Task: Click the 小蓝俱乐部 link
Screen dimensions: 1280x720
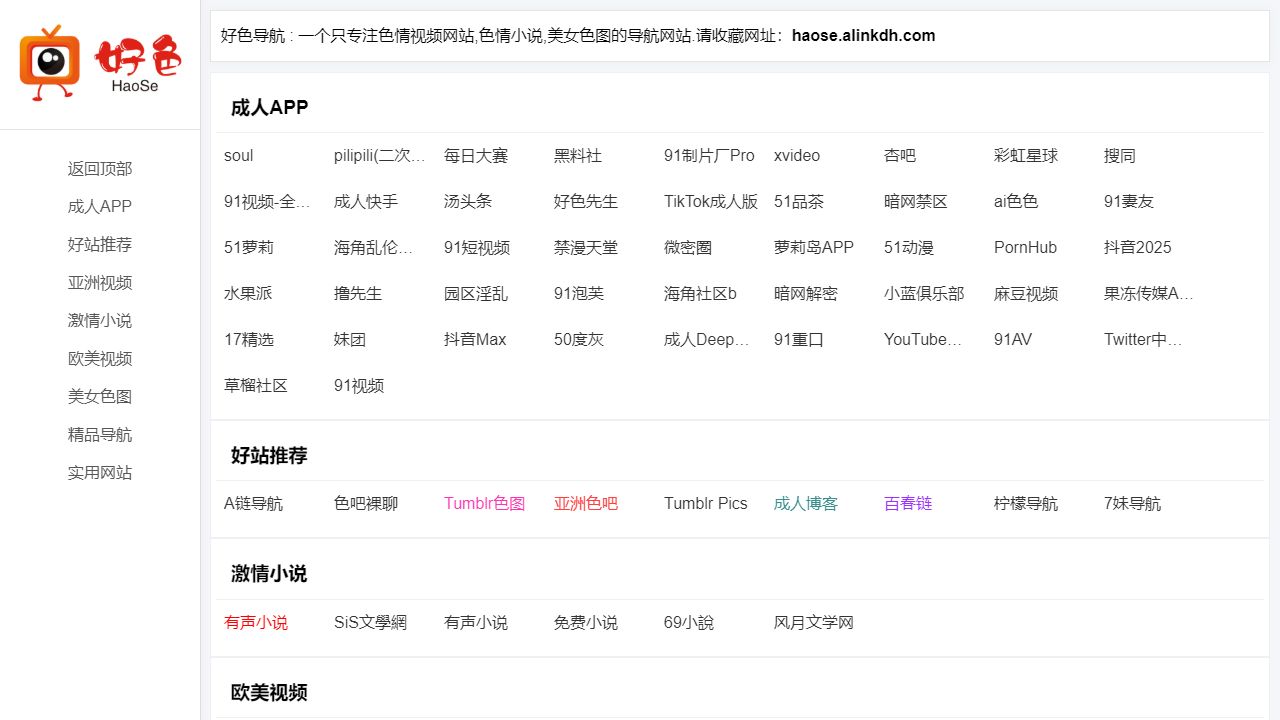Action: click(x=924, y=294)
